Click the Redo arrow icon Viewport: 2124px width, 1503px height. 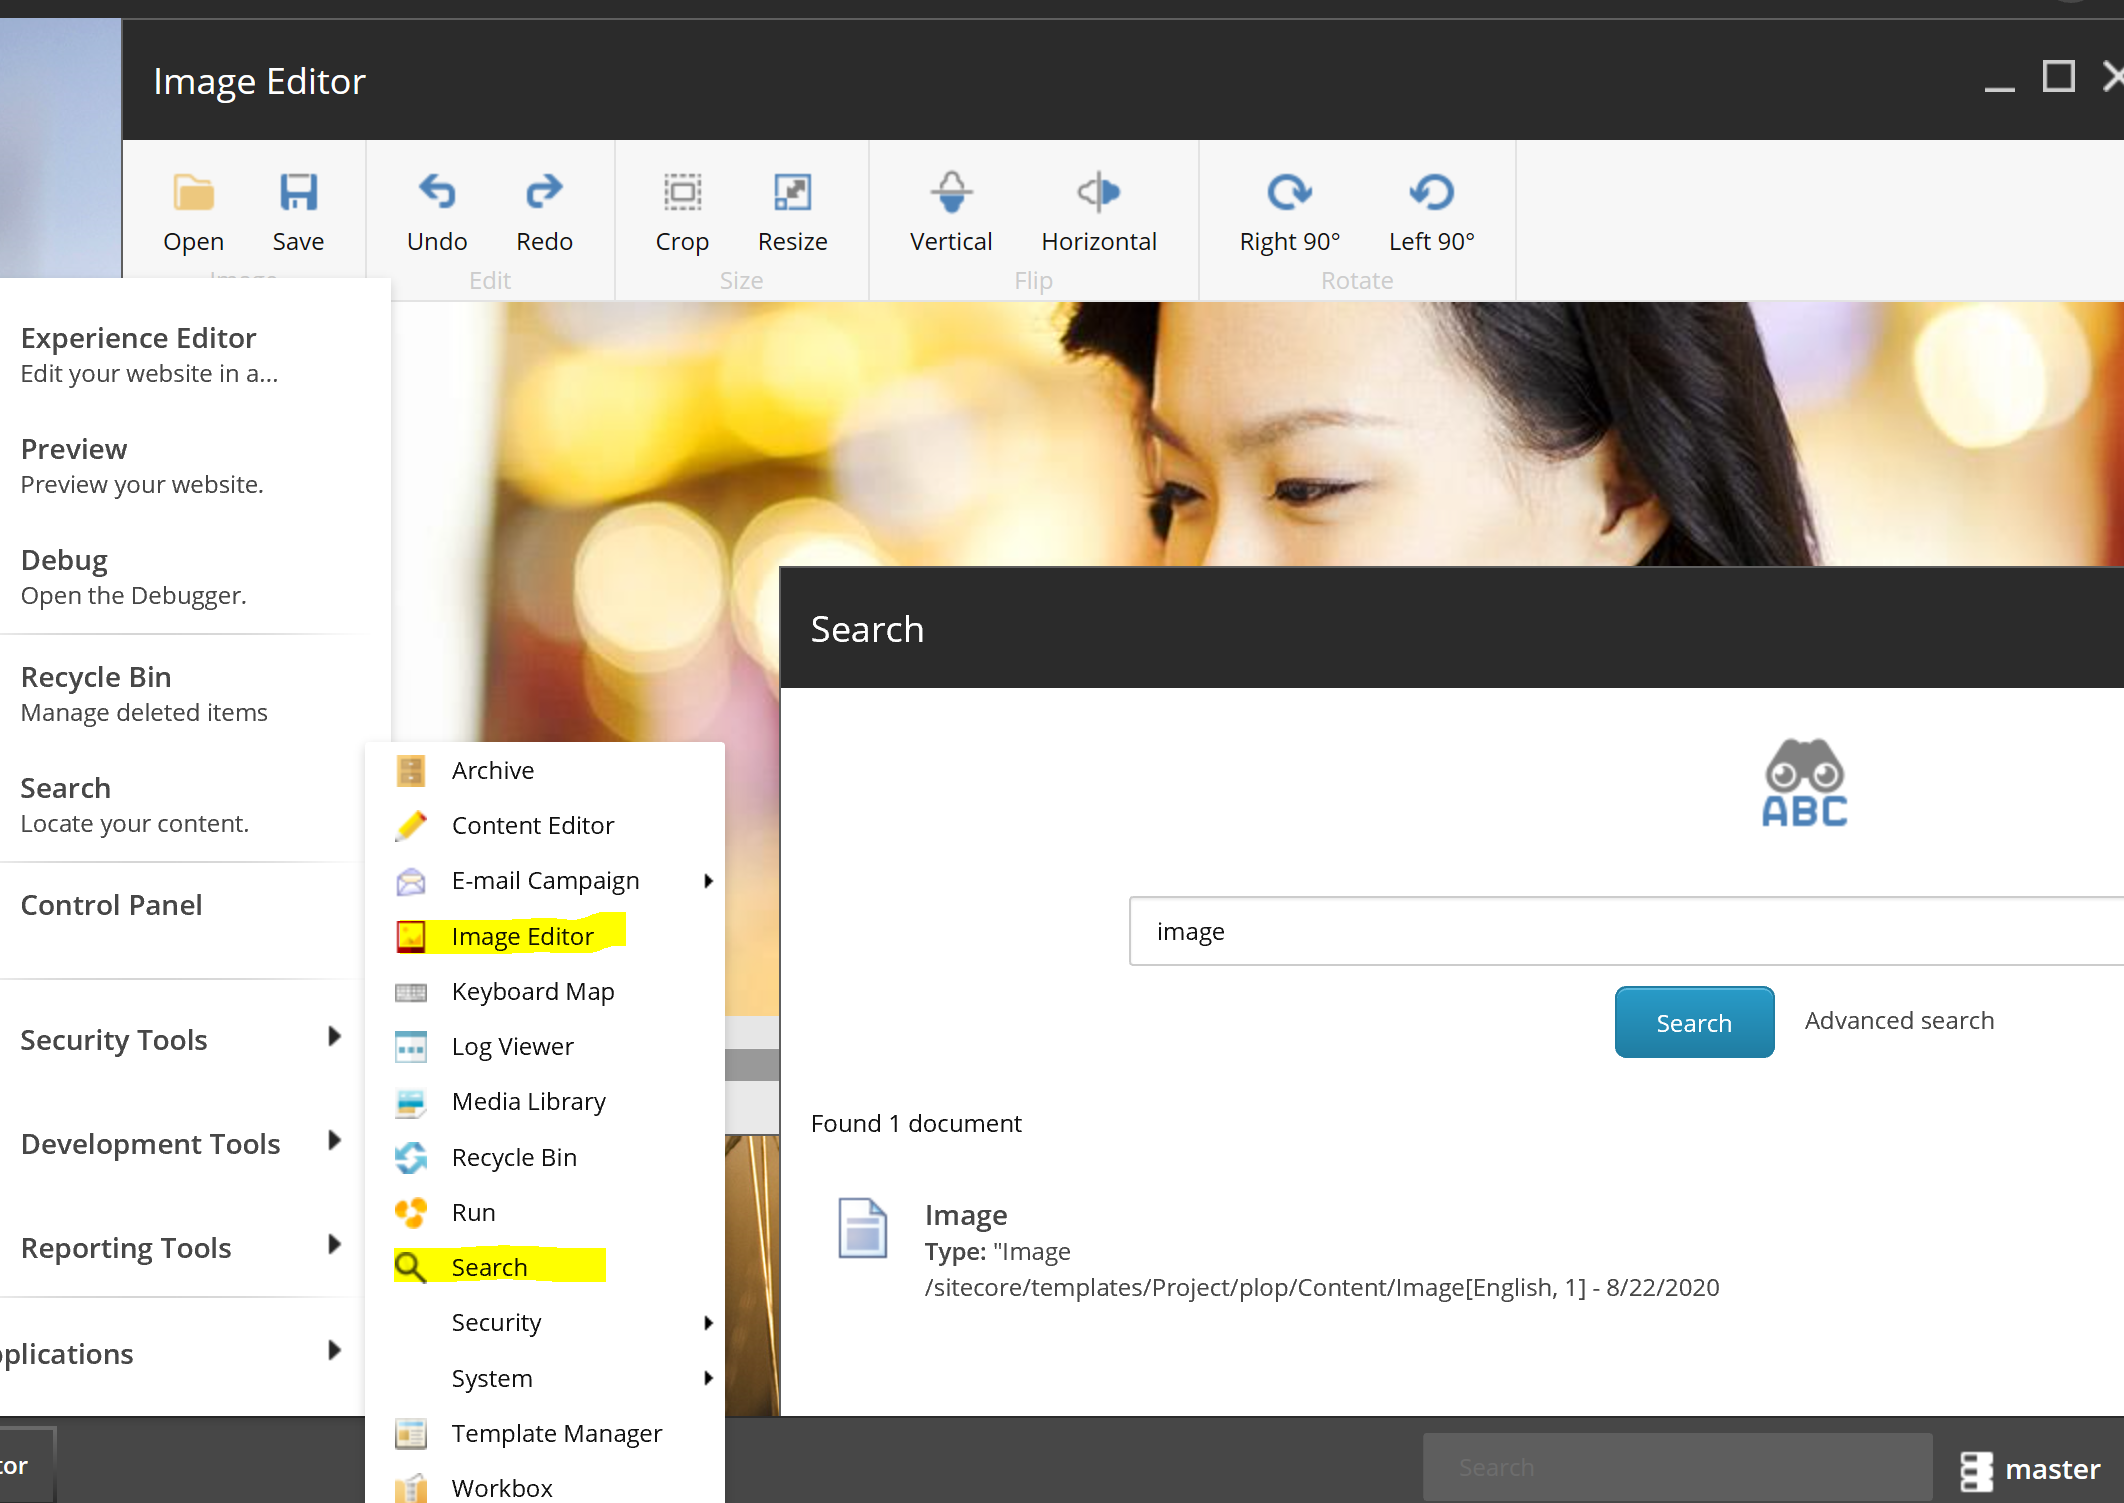point(544,191)
